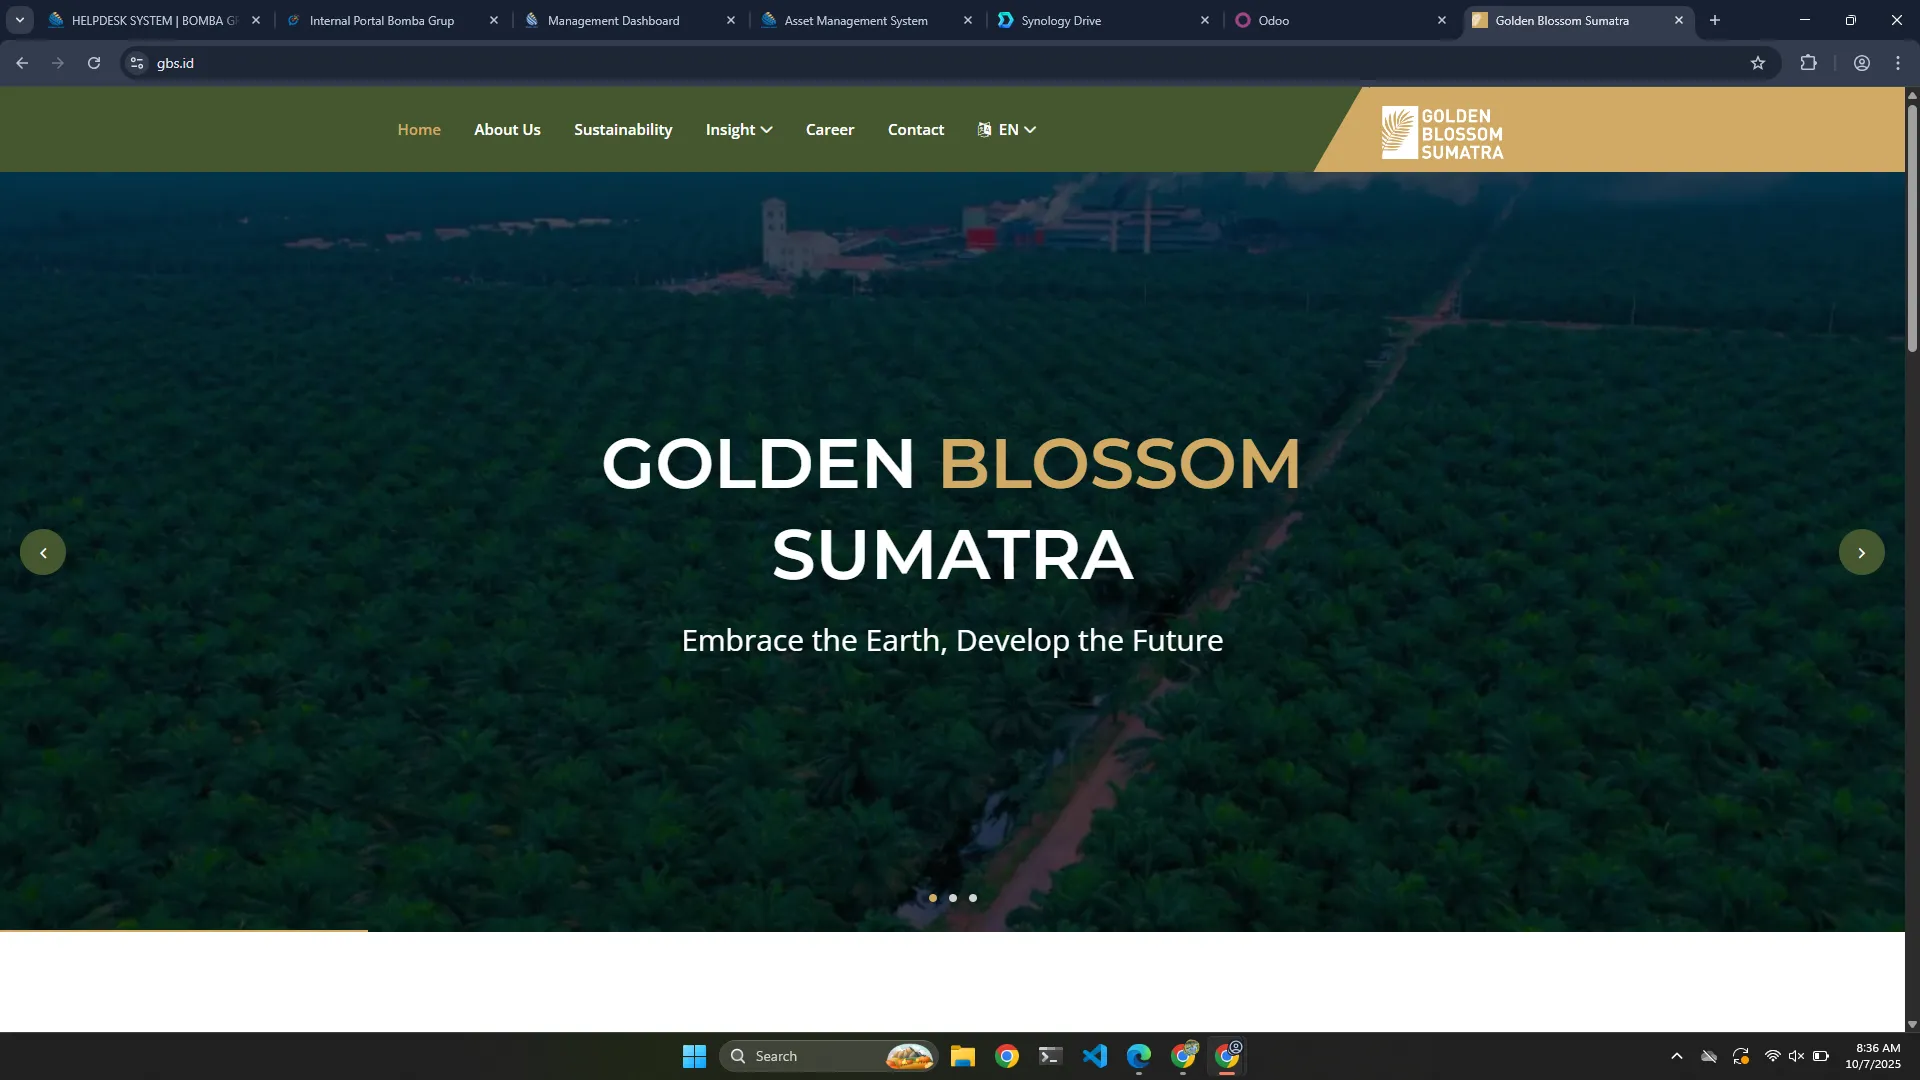Launch Visual Studio Code from taskbar

[x=1095, y=1056]
